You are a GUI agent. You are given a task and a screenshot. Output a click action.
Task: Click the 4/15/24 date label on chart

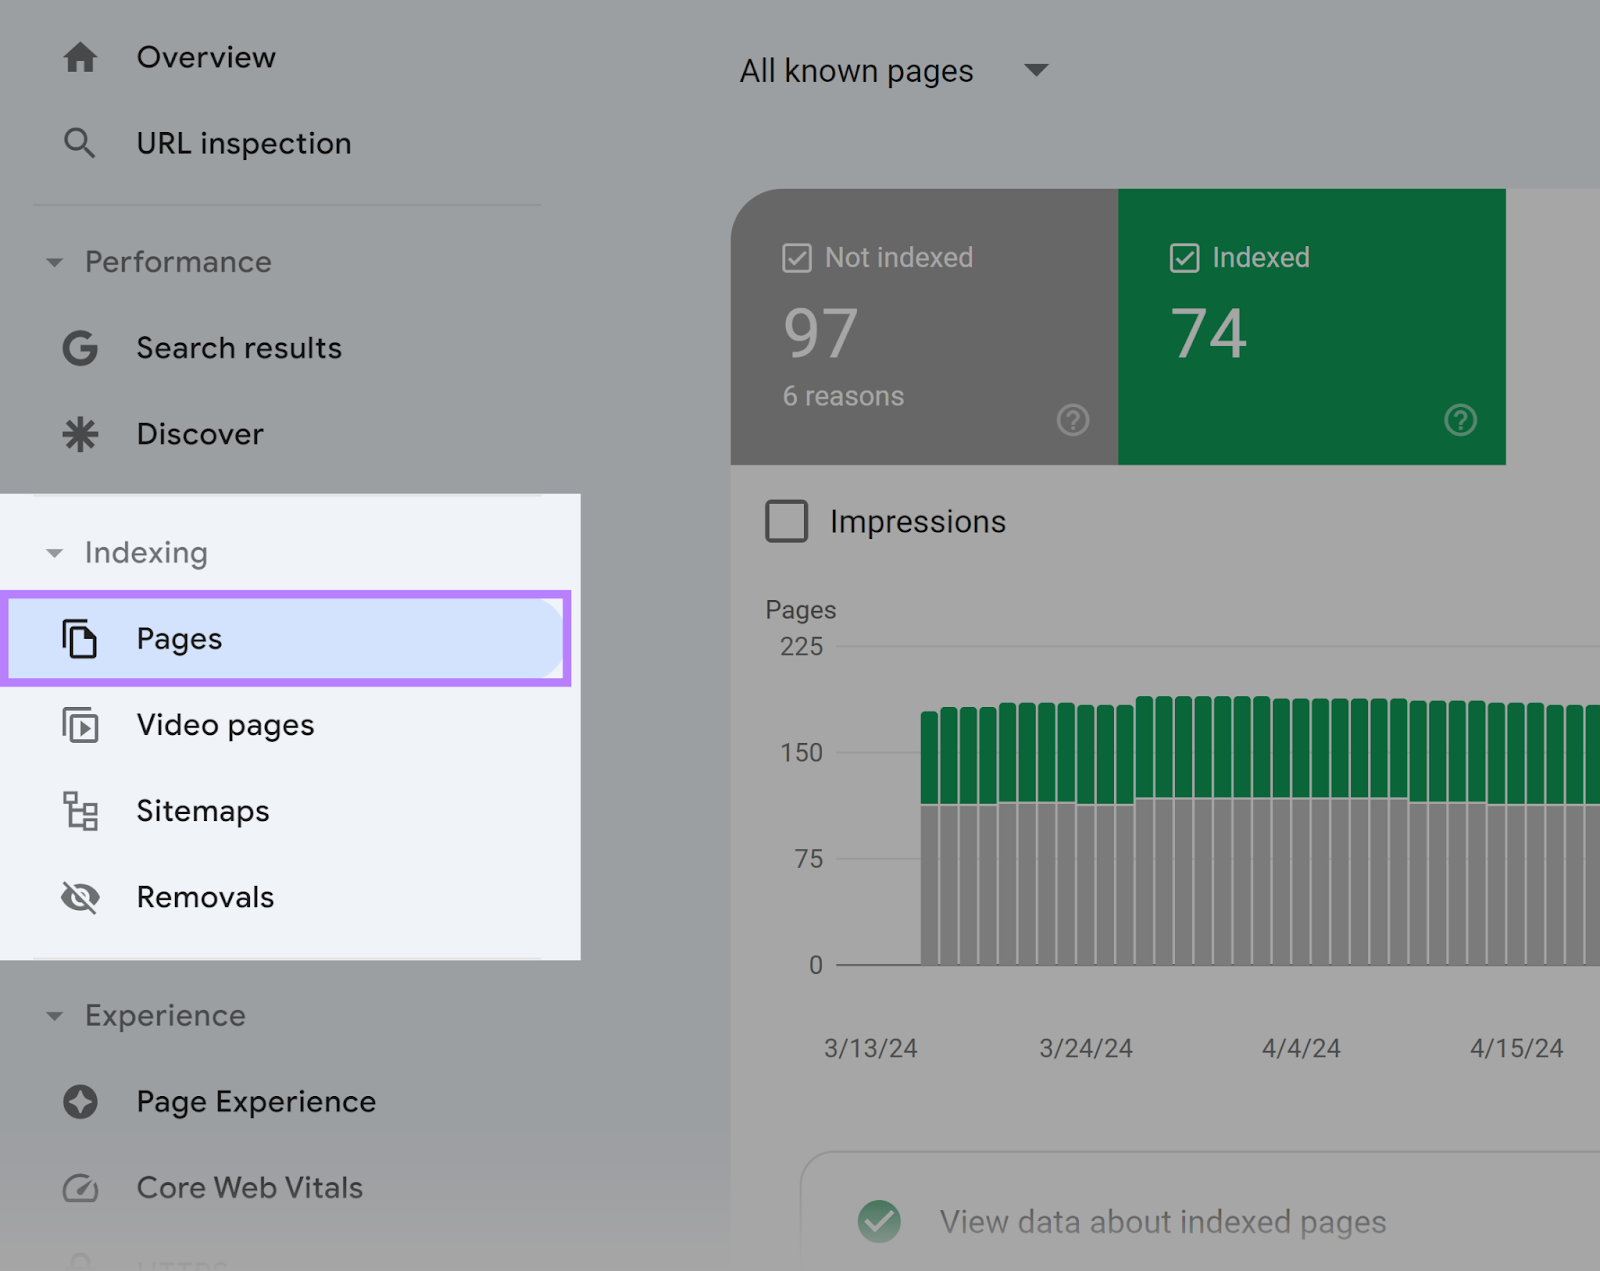coord(1516,1048)
